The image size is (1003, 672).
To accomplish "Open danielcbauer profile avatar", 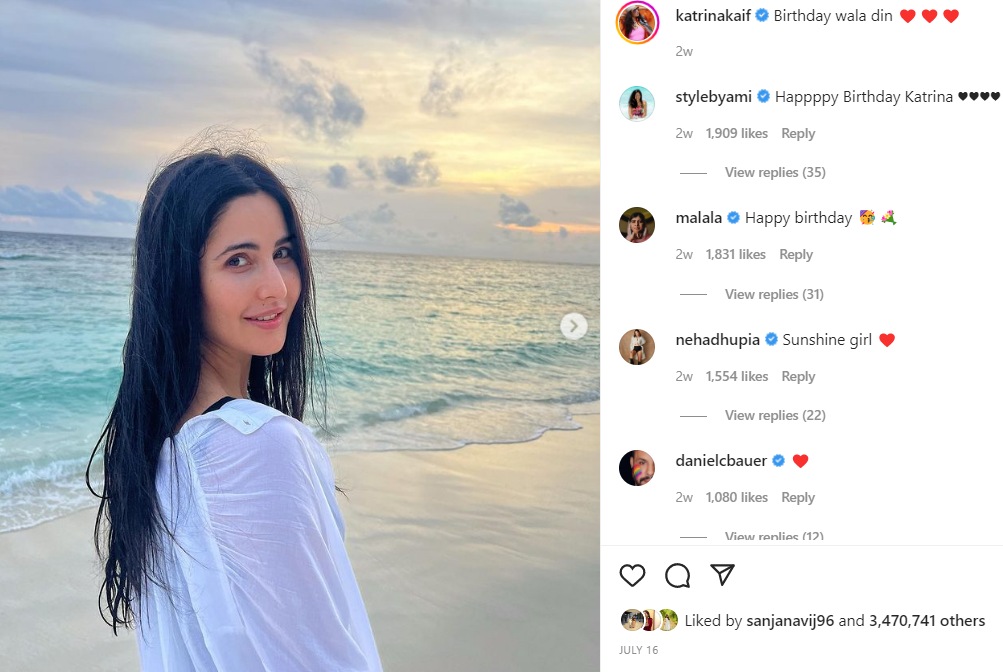I will point(637,468).
